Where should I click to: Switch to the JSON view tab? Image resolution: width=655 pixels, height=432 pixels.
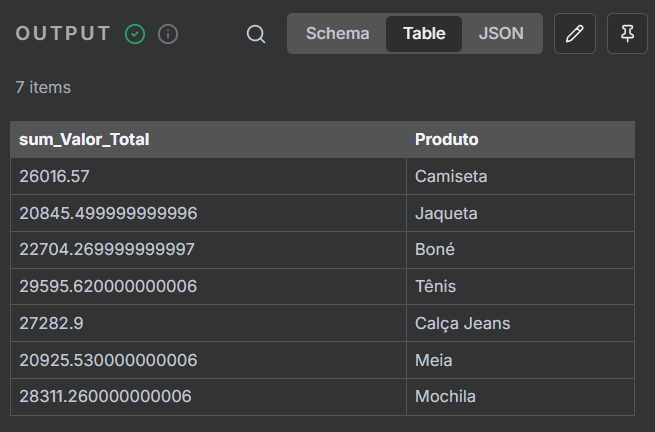pyautogui.click(x=501, y=33)
